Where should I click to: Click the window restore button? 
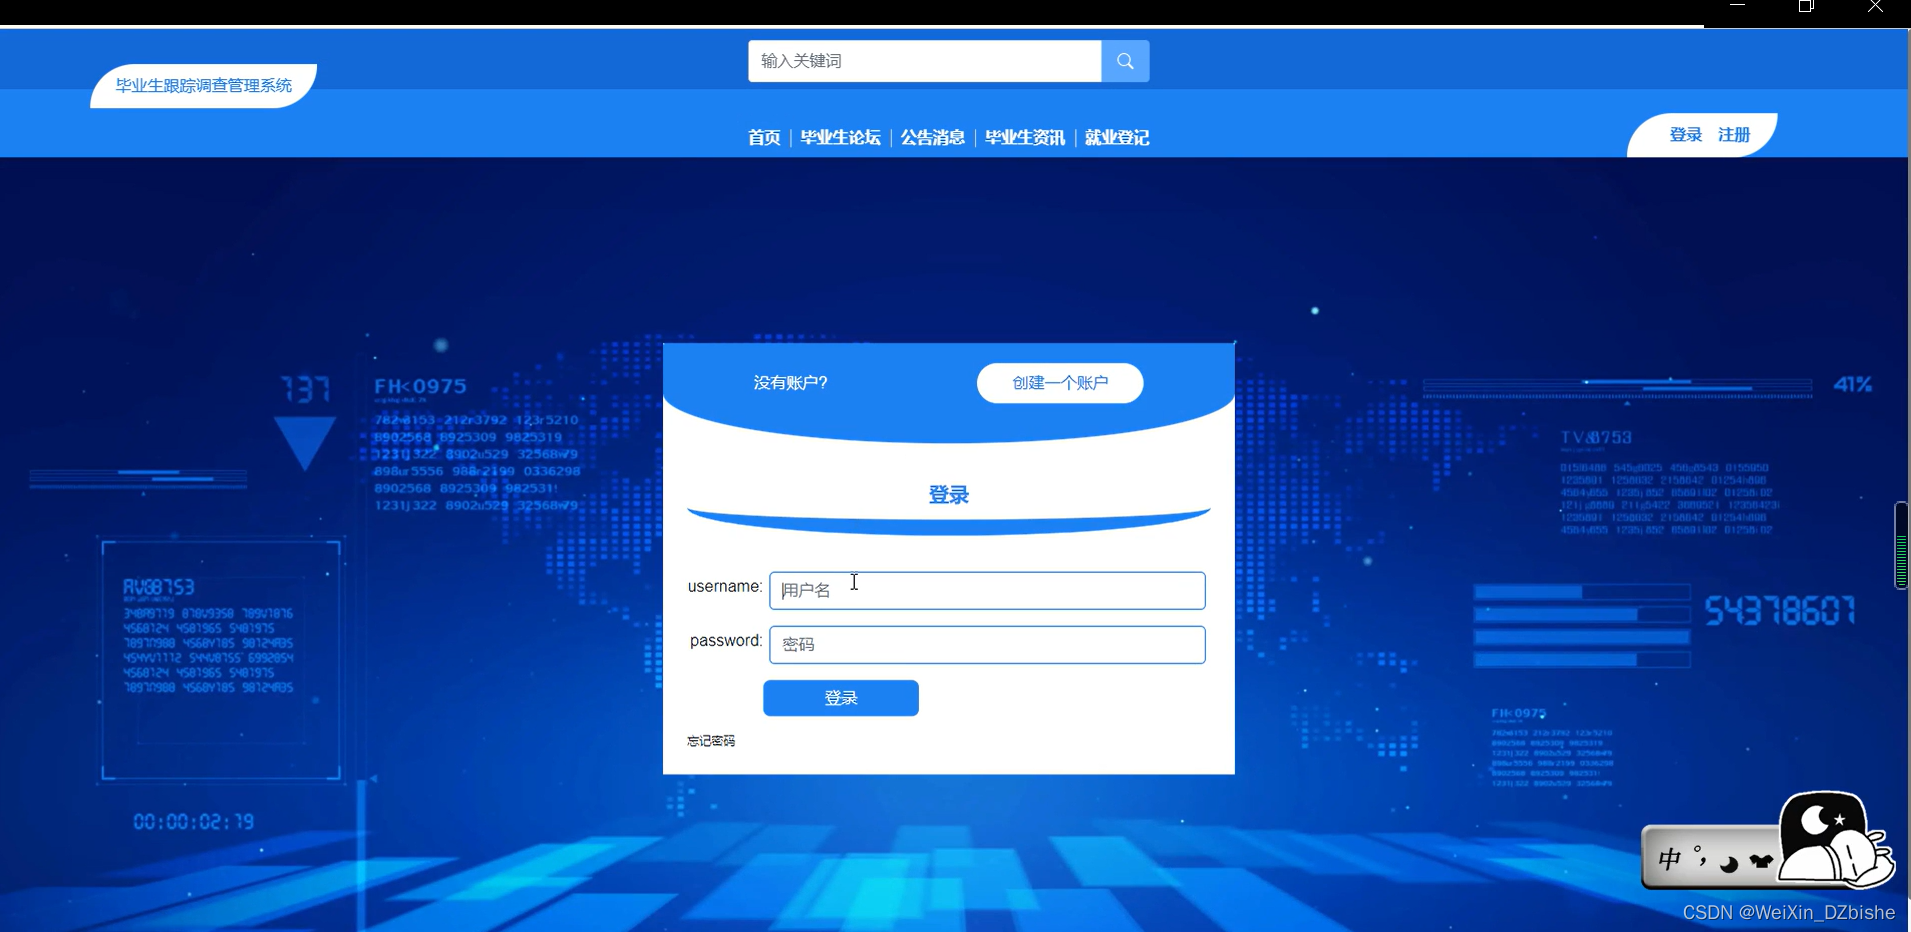(1806, 7)
